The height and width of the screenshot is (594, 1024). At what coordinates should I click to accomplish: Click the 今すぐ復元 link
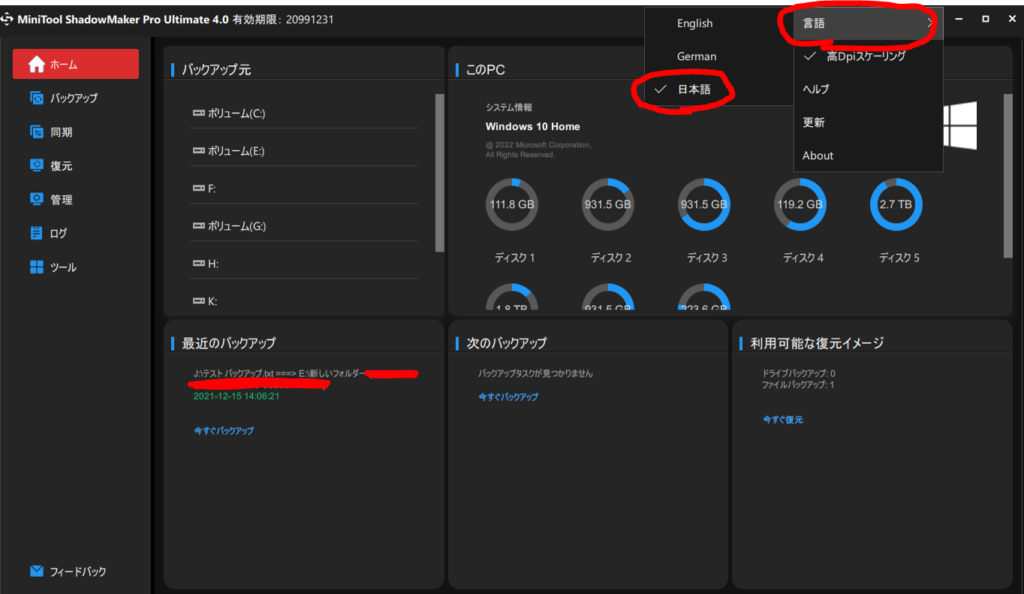(x=782, y=420)
